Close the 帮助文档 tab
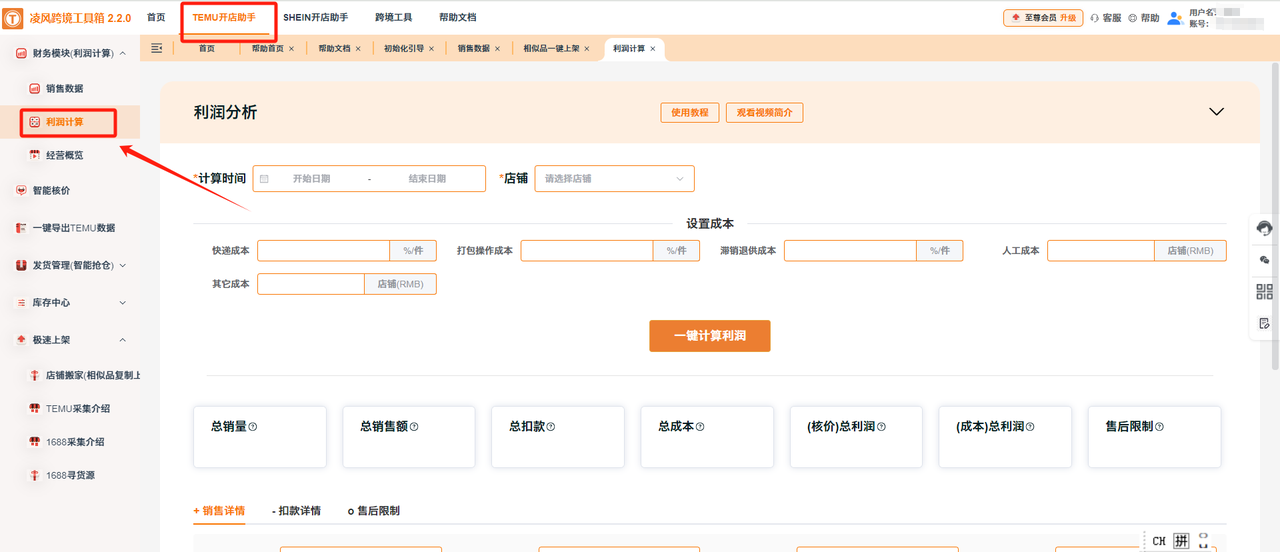The width and height of the screenshot is (1280, 552). tap(358, 48)
